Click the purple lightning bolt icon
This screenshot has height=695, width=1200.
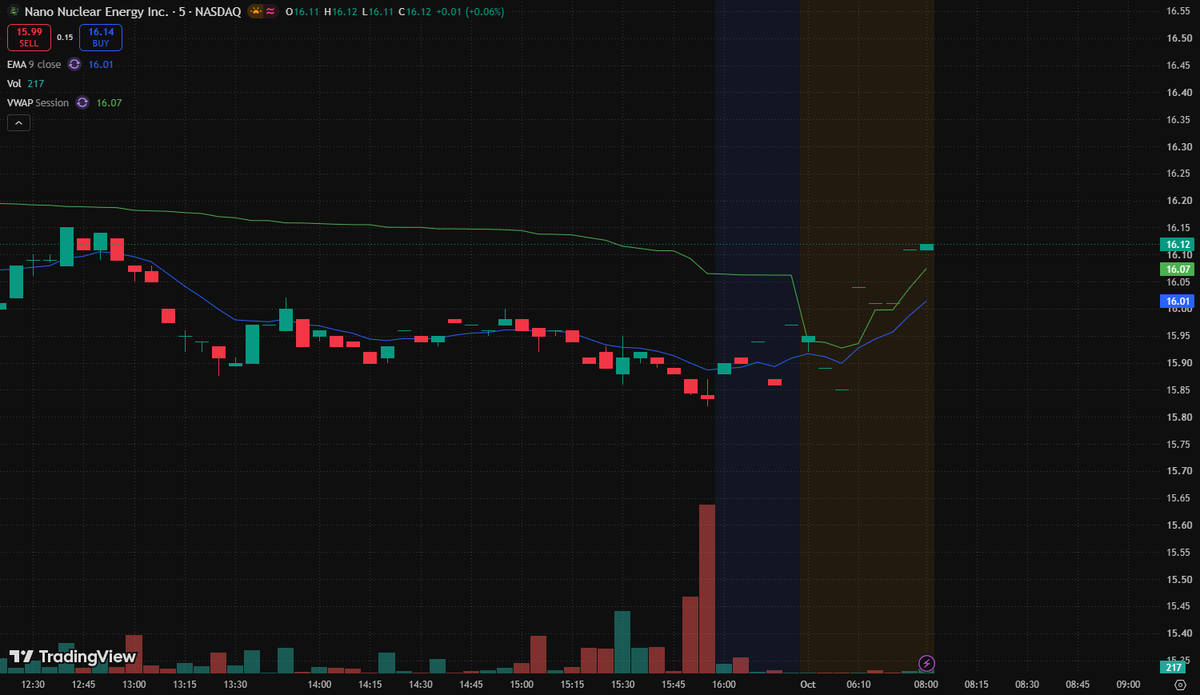(926, 662)
